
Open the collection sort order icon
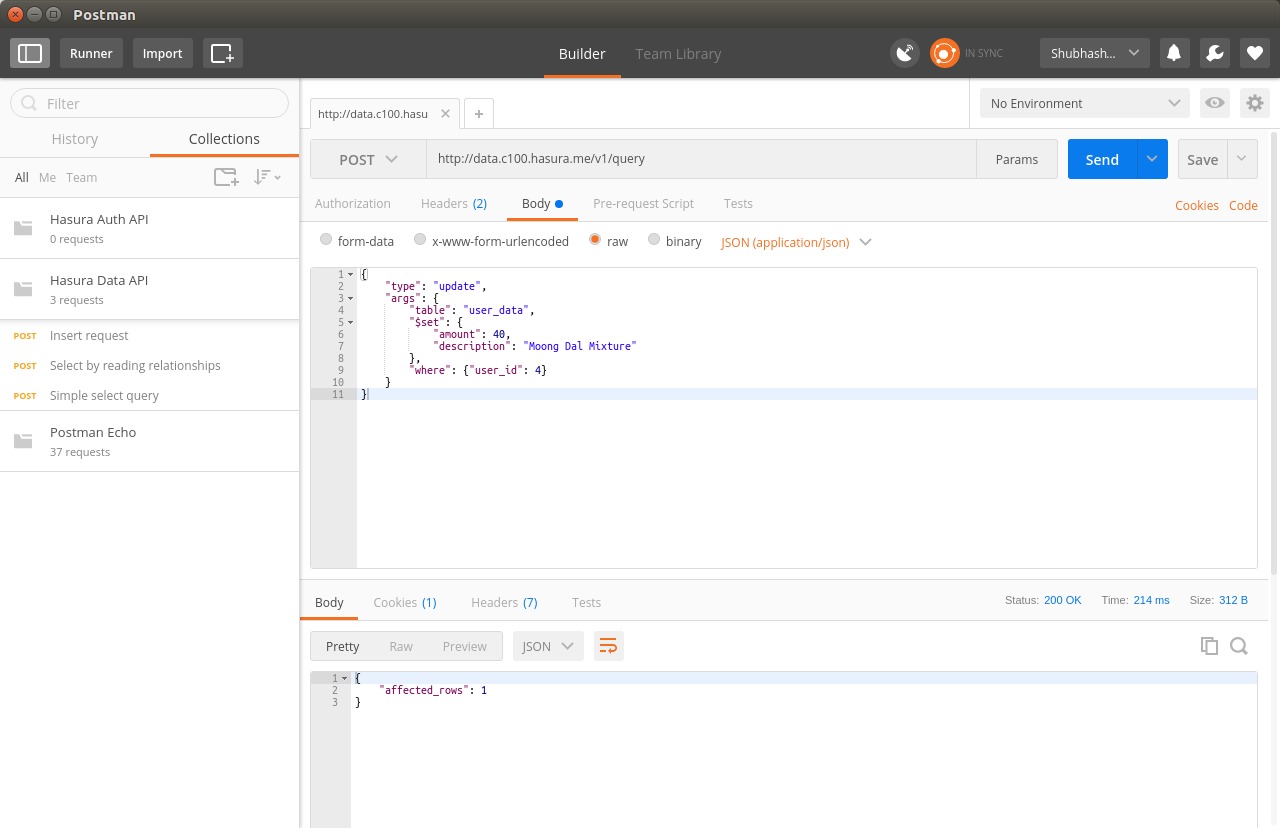[x=267, y=177]
